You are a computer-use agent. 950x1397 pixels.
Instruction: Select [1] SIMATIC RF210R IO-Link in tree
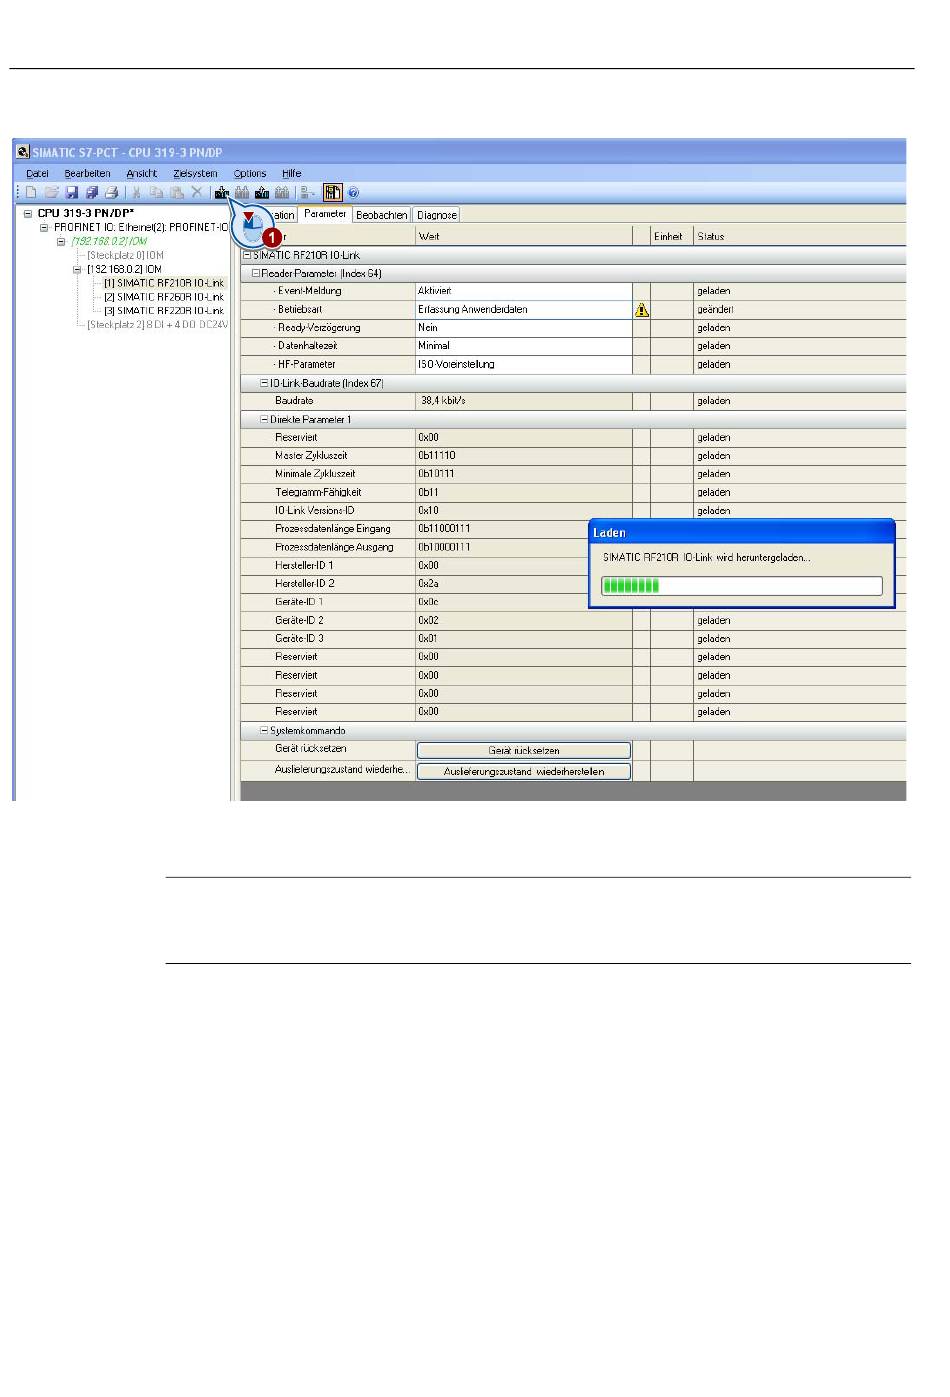pyautogui.click(x=164, y=283)
